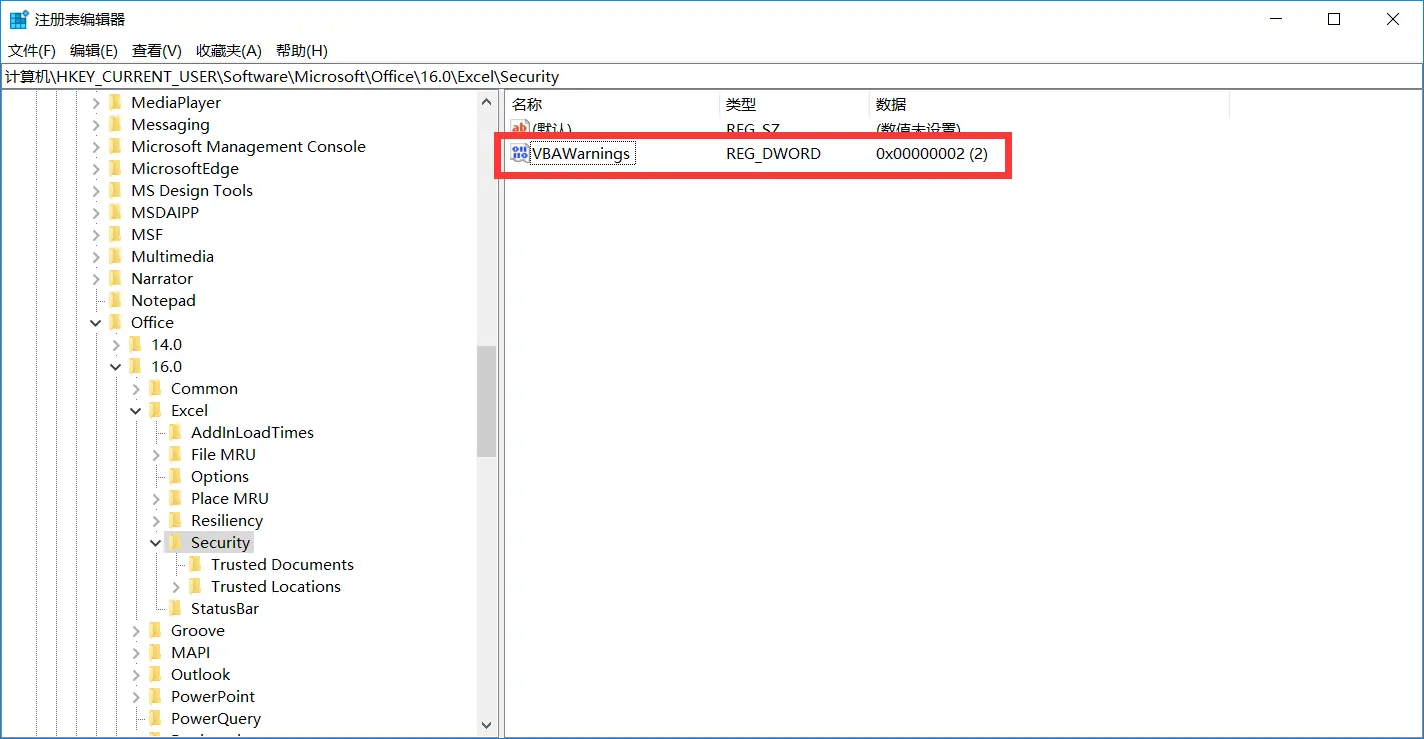Collapse the Excel key node

[x=136, y=410]
